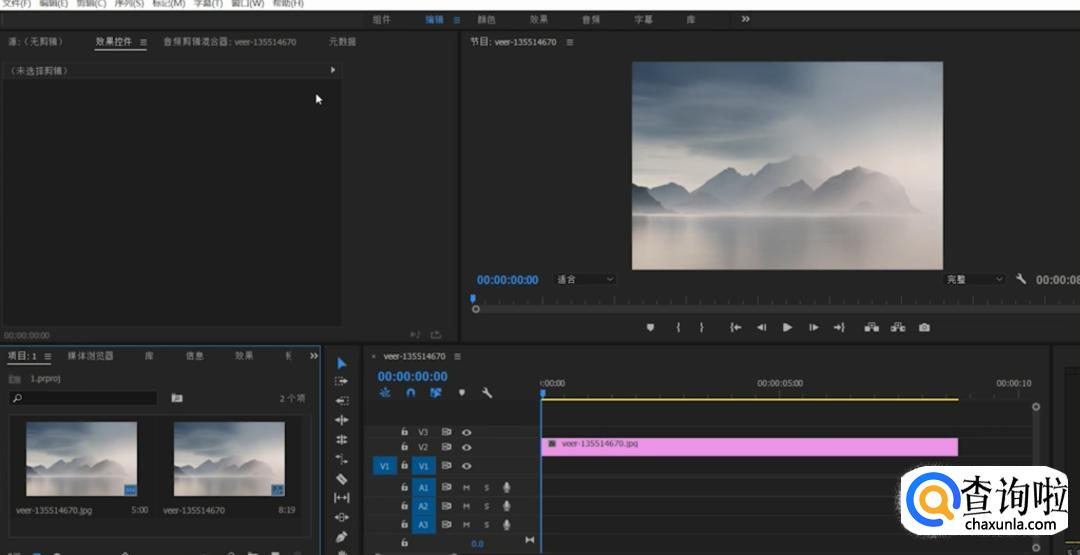Viewport: 1080px width, 555px height.
Task: Open the 适合 zoom level dropdown
Action: pyautogui.click(x=585, y=280)
